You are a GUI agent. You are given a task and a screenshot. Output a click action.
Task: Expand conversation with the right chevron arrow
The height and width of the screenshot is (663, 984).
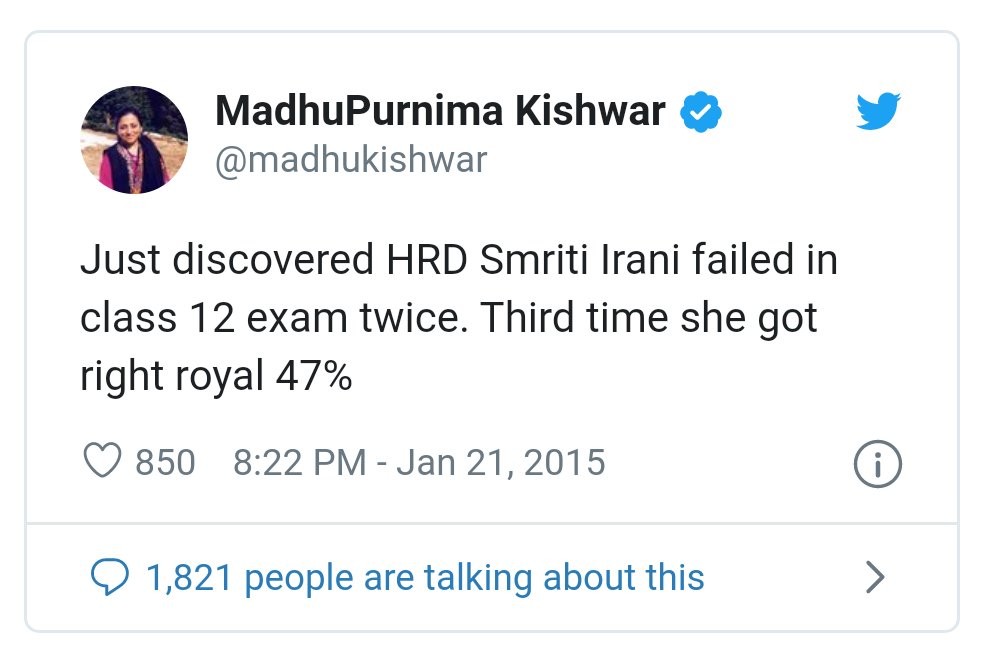(875, 577)
